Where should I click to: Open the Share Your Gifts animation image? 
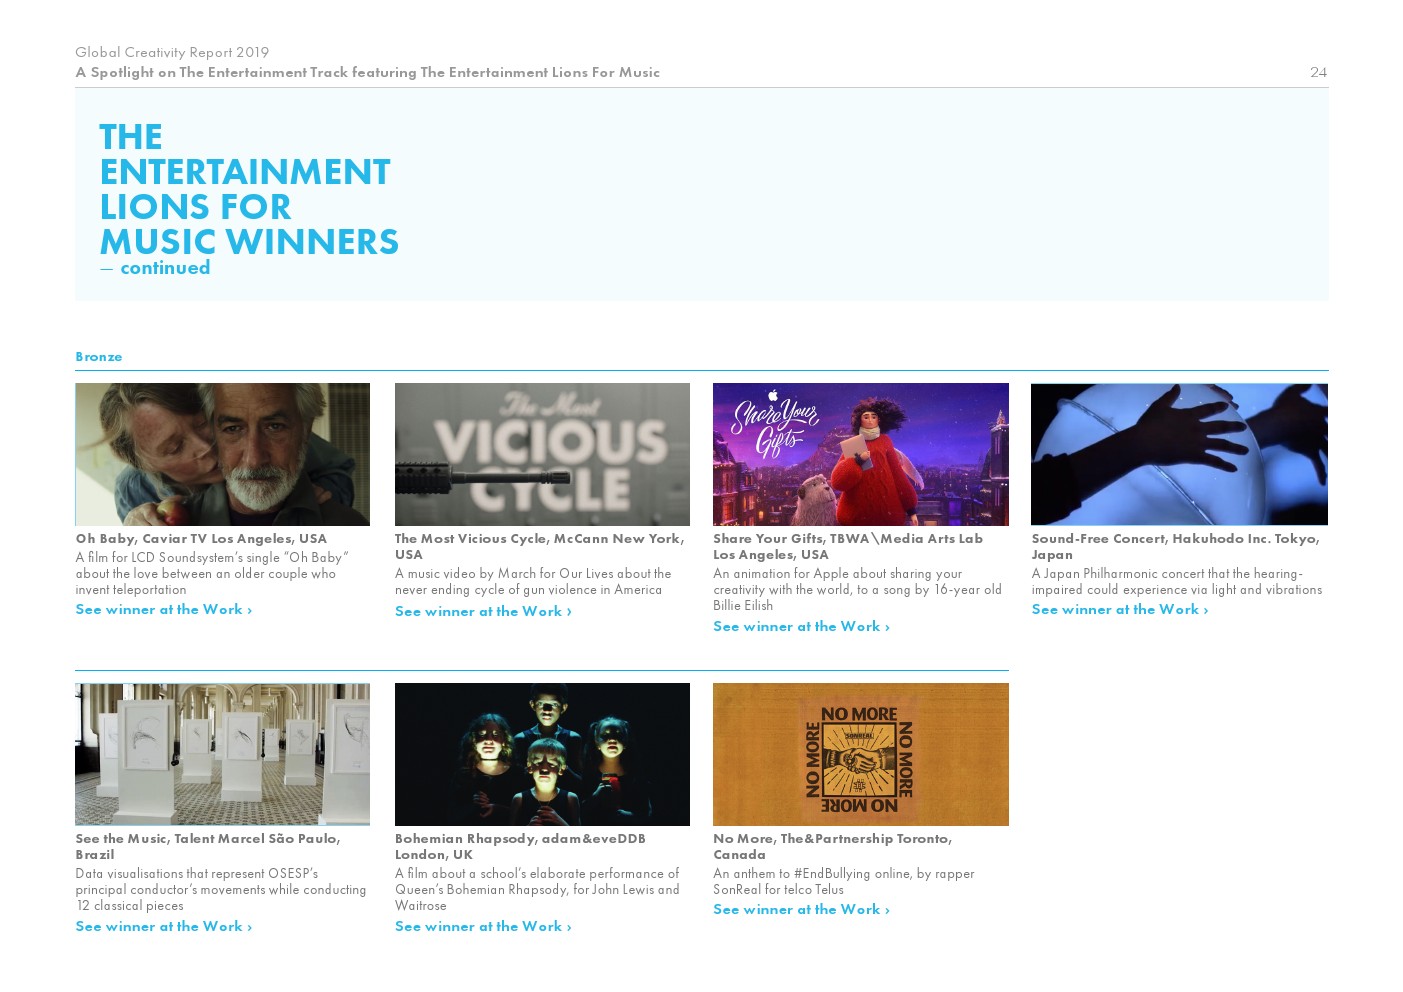click(860, 454)
